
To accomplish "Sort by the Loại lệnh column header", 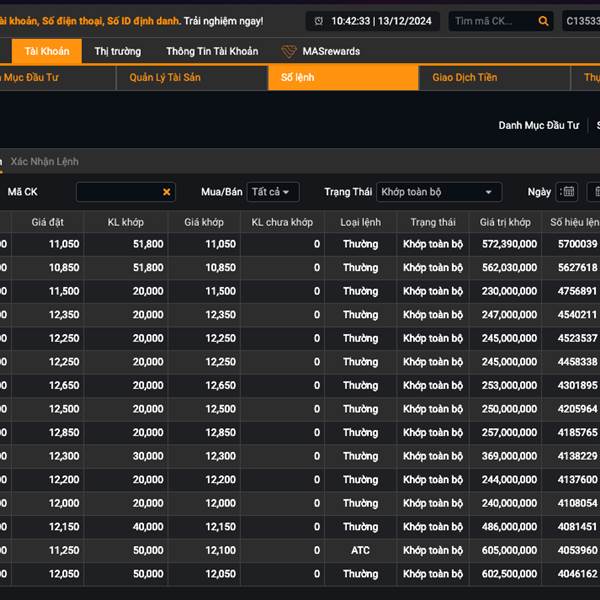I will coord(360,222).
